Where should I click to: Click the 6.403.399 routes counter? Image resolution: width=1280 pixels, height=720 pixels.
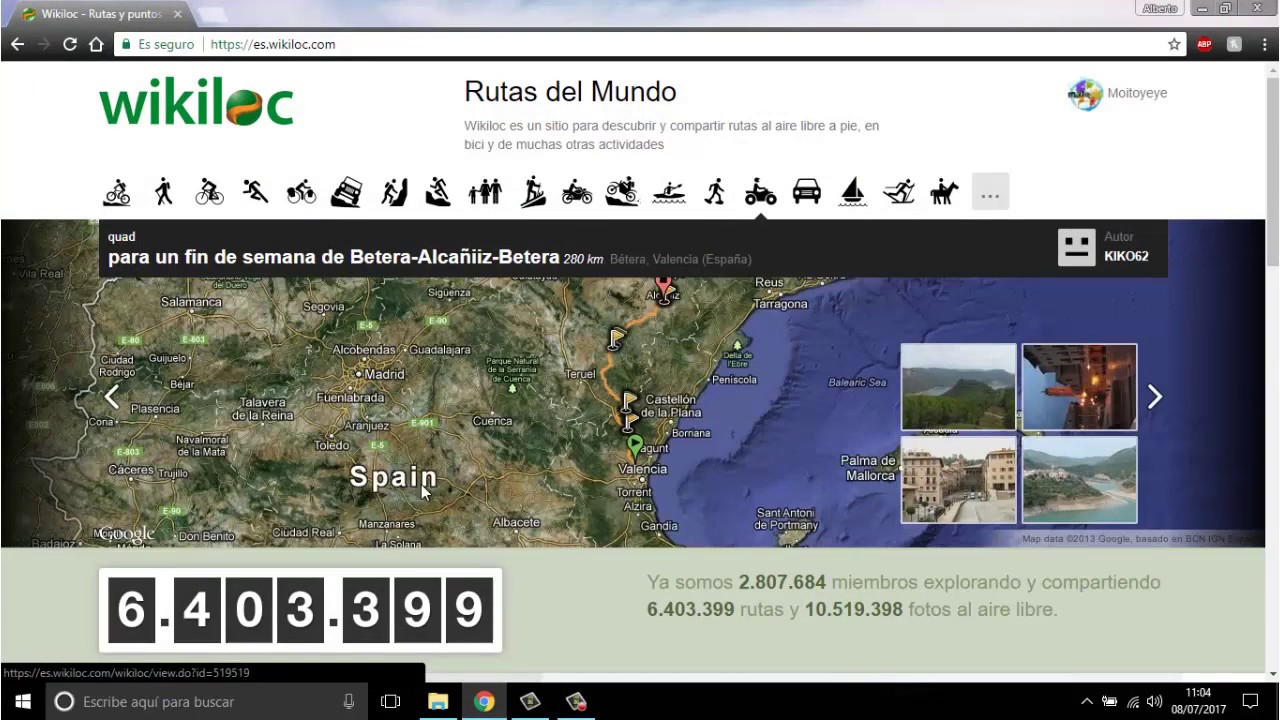pos(300,609)
